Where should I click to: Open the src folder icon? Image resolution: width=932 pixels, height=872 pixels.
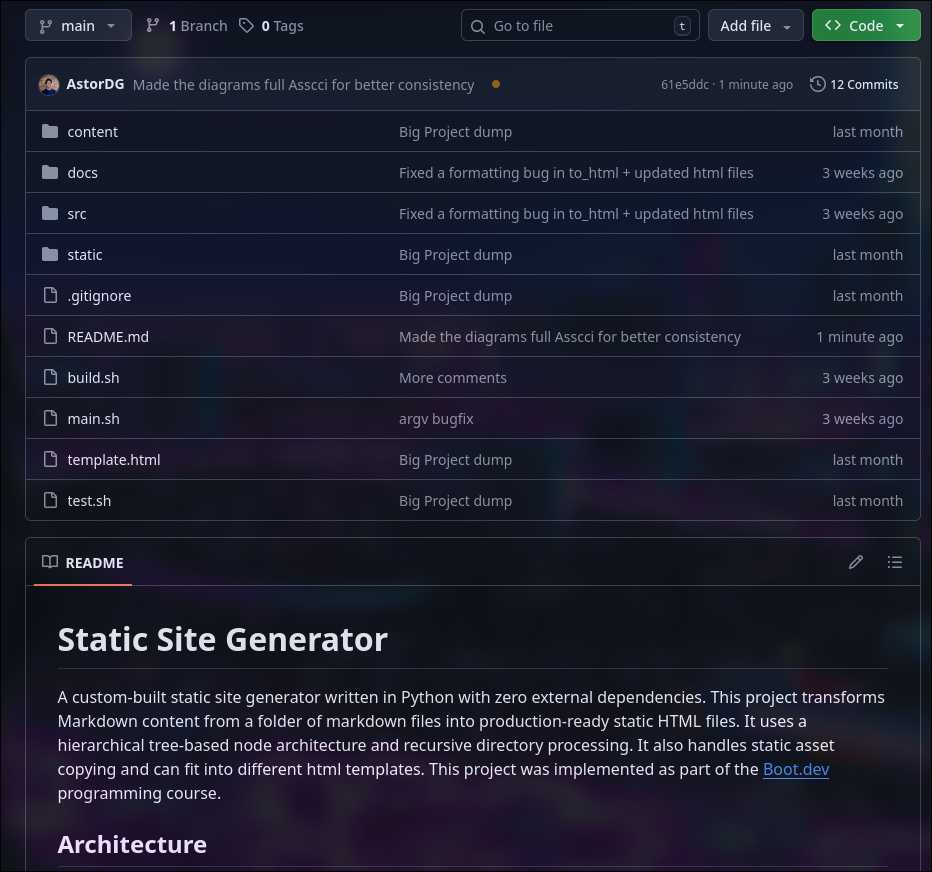pyautogui.click(x=50, y=213)
